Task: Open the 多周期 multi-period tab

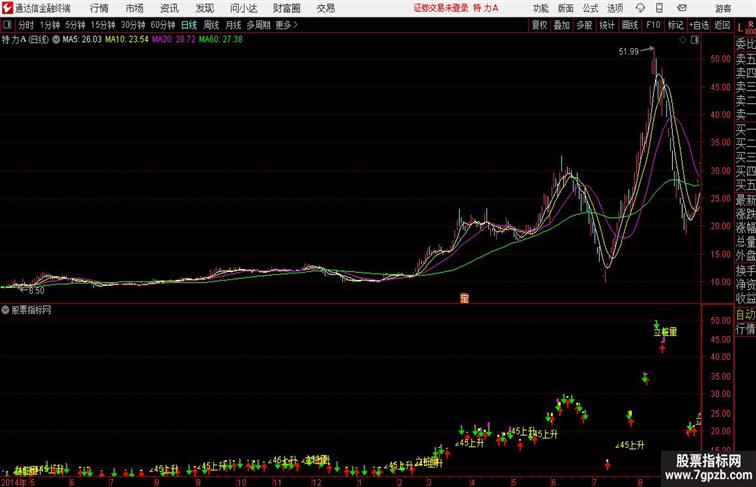Action: [258, 25]
